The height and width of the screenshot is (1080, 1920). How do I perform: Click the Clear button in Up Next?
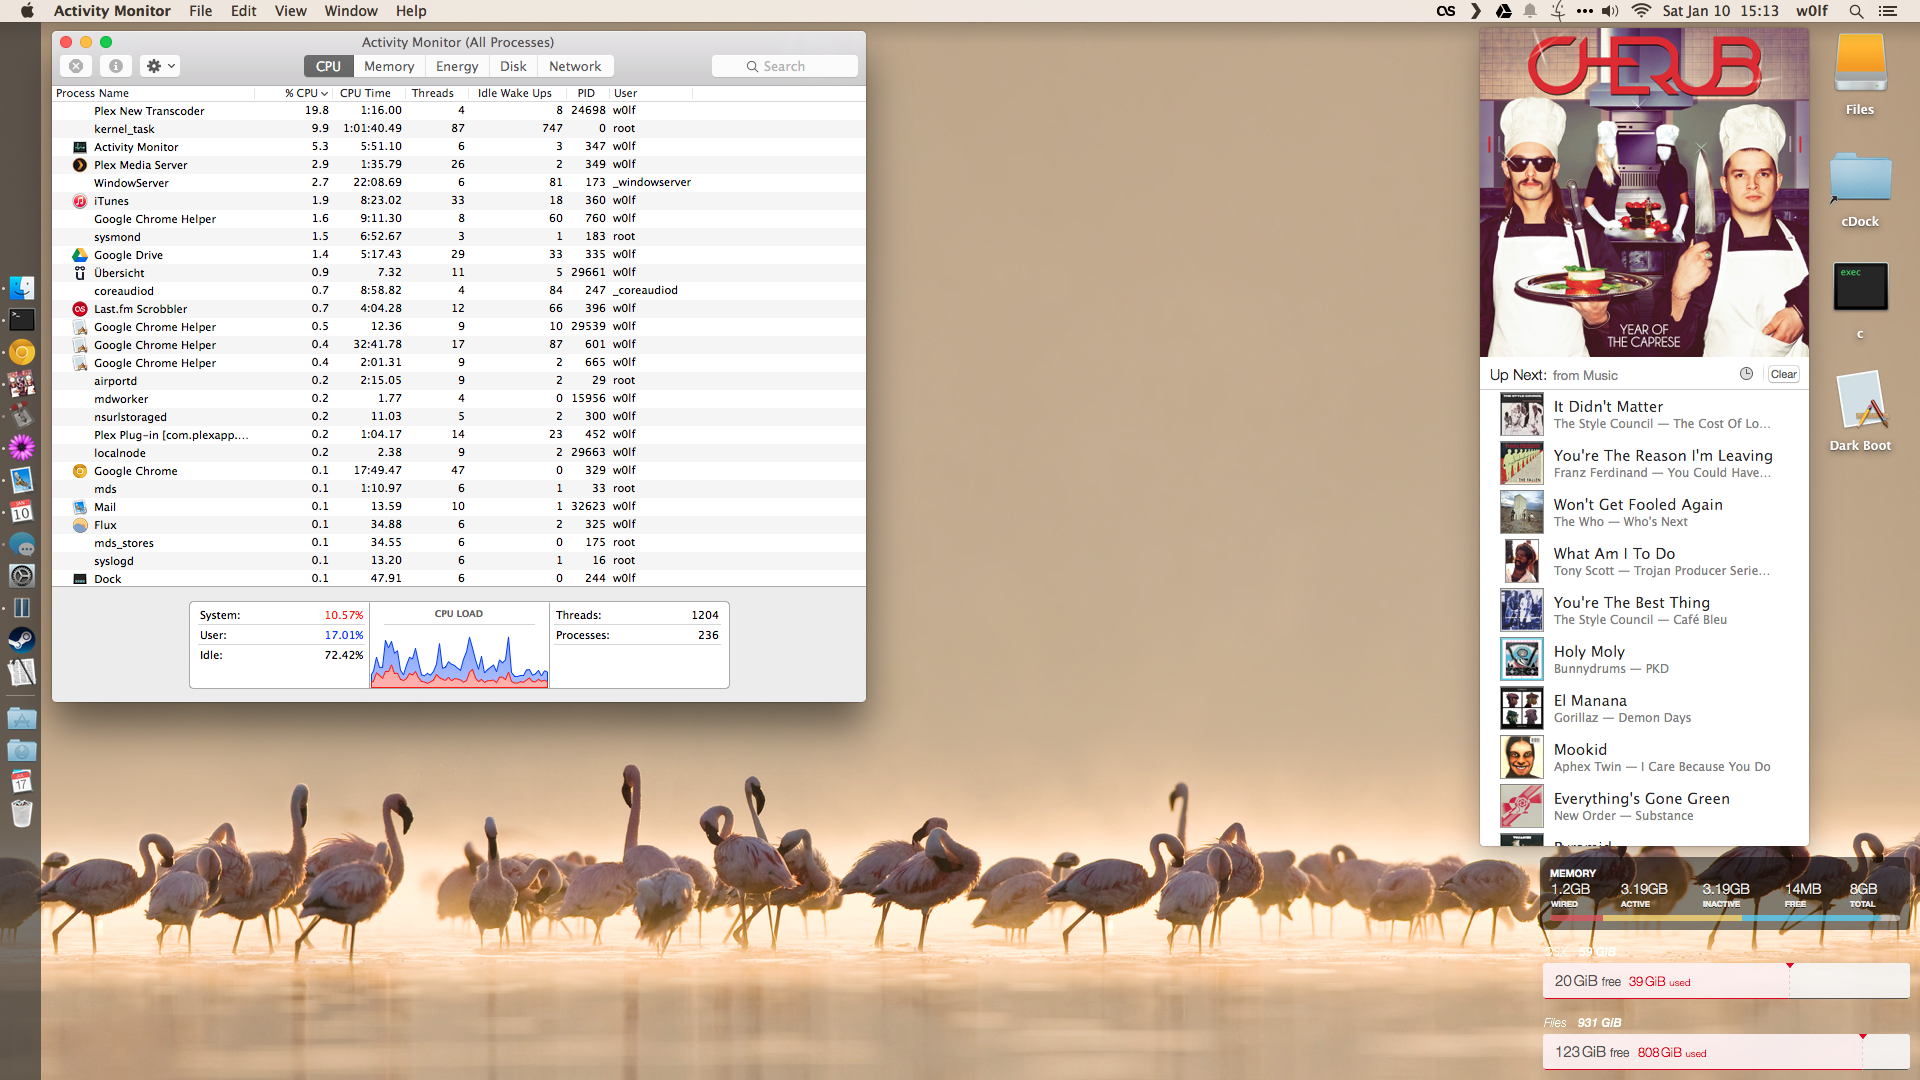pos(1783,374)
